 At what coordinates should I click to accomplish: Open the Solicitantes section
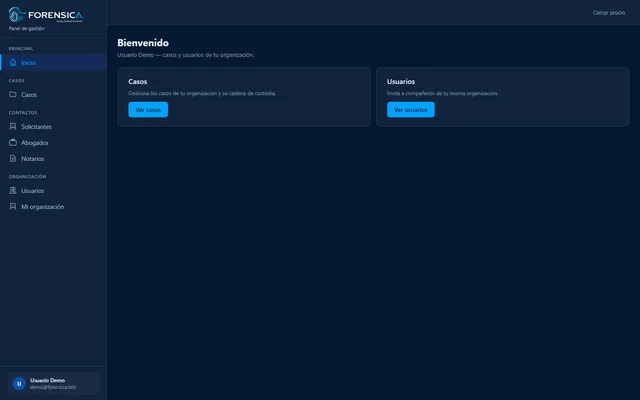pyautogui.click(x=53, y=127)
